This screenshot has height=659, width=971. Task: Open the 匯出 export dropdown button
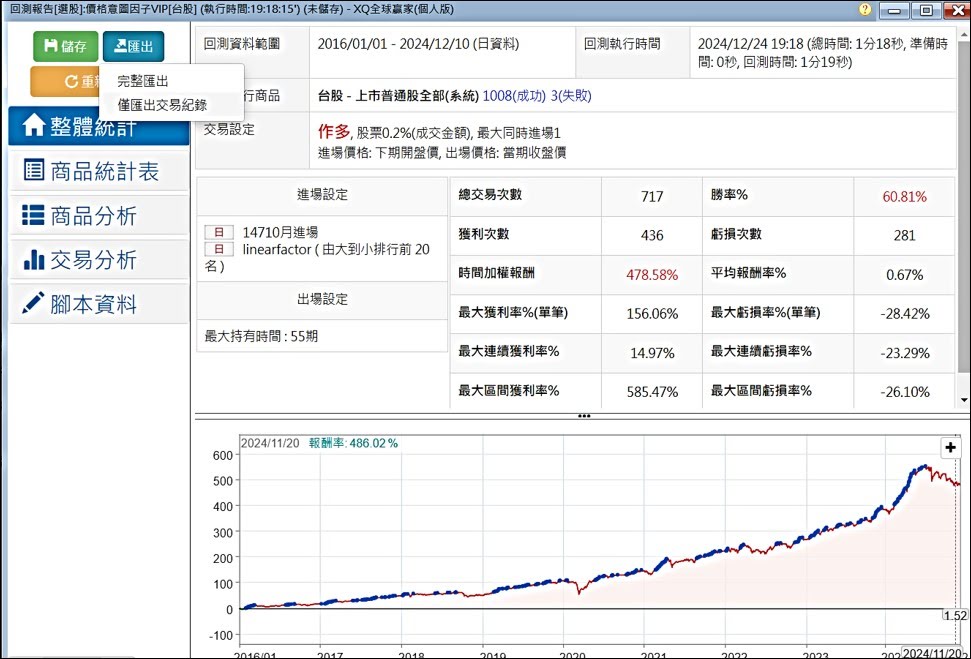coord(132,46)
